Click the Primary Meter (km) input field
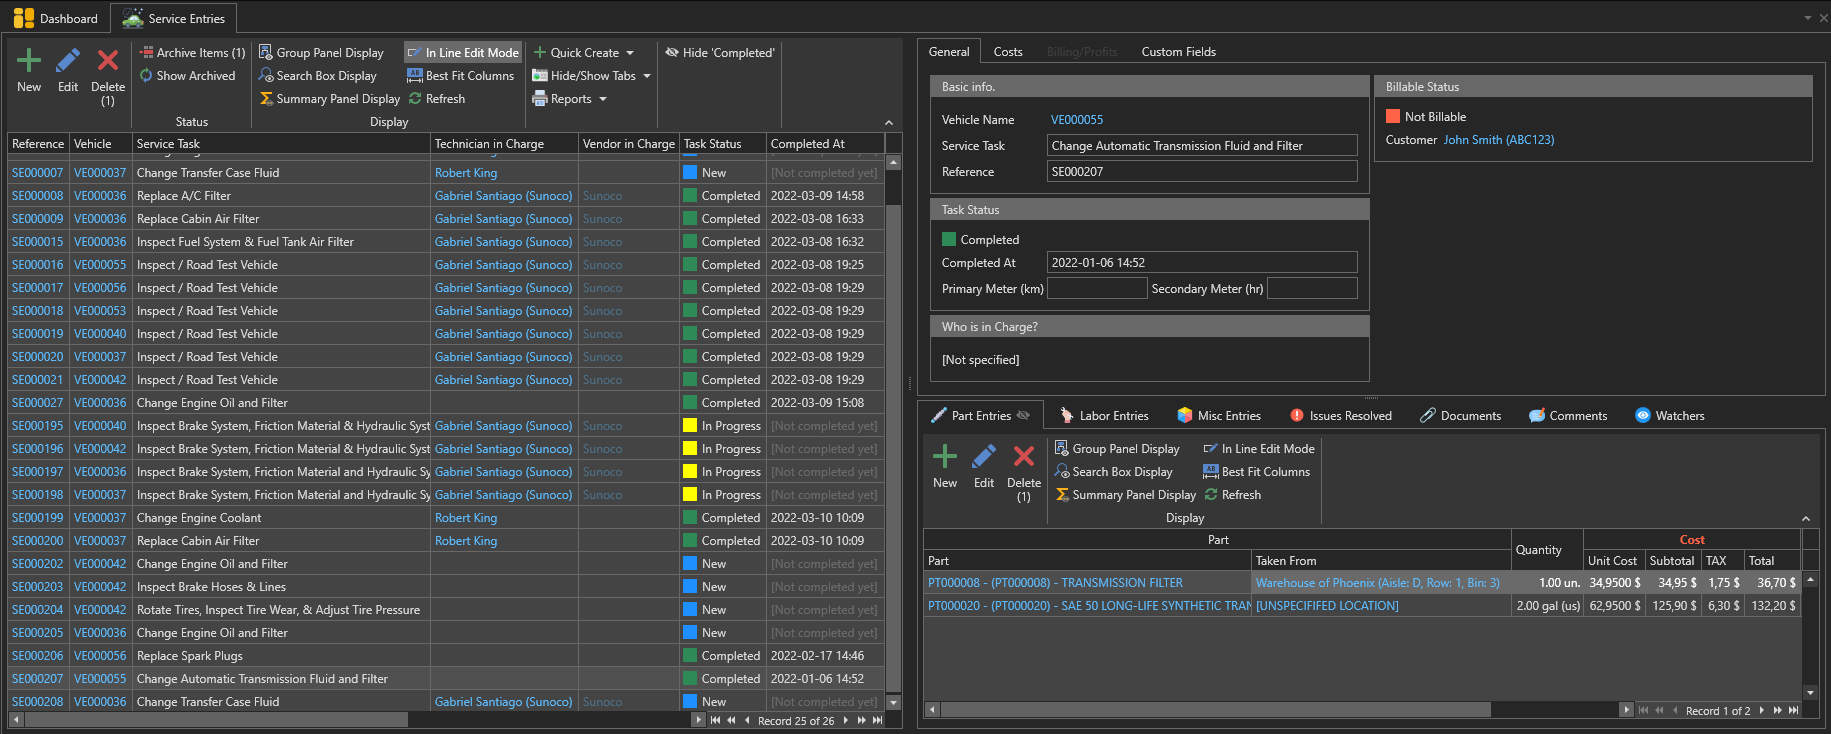Image resolution: width=1831 pixels, height=734 pixels. pyautogui.click(x=1096, y=289)
